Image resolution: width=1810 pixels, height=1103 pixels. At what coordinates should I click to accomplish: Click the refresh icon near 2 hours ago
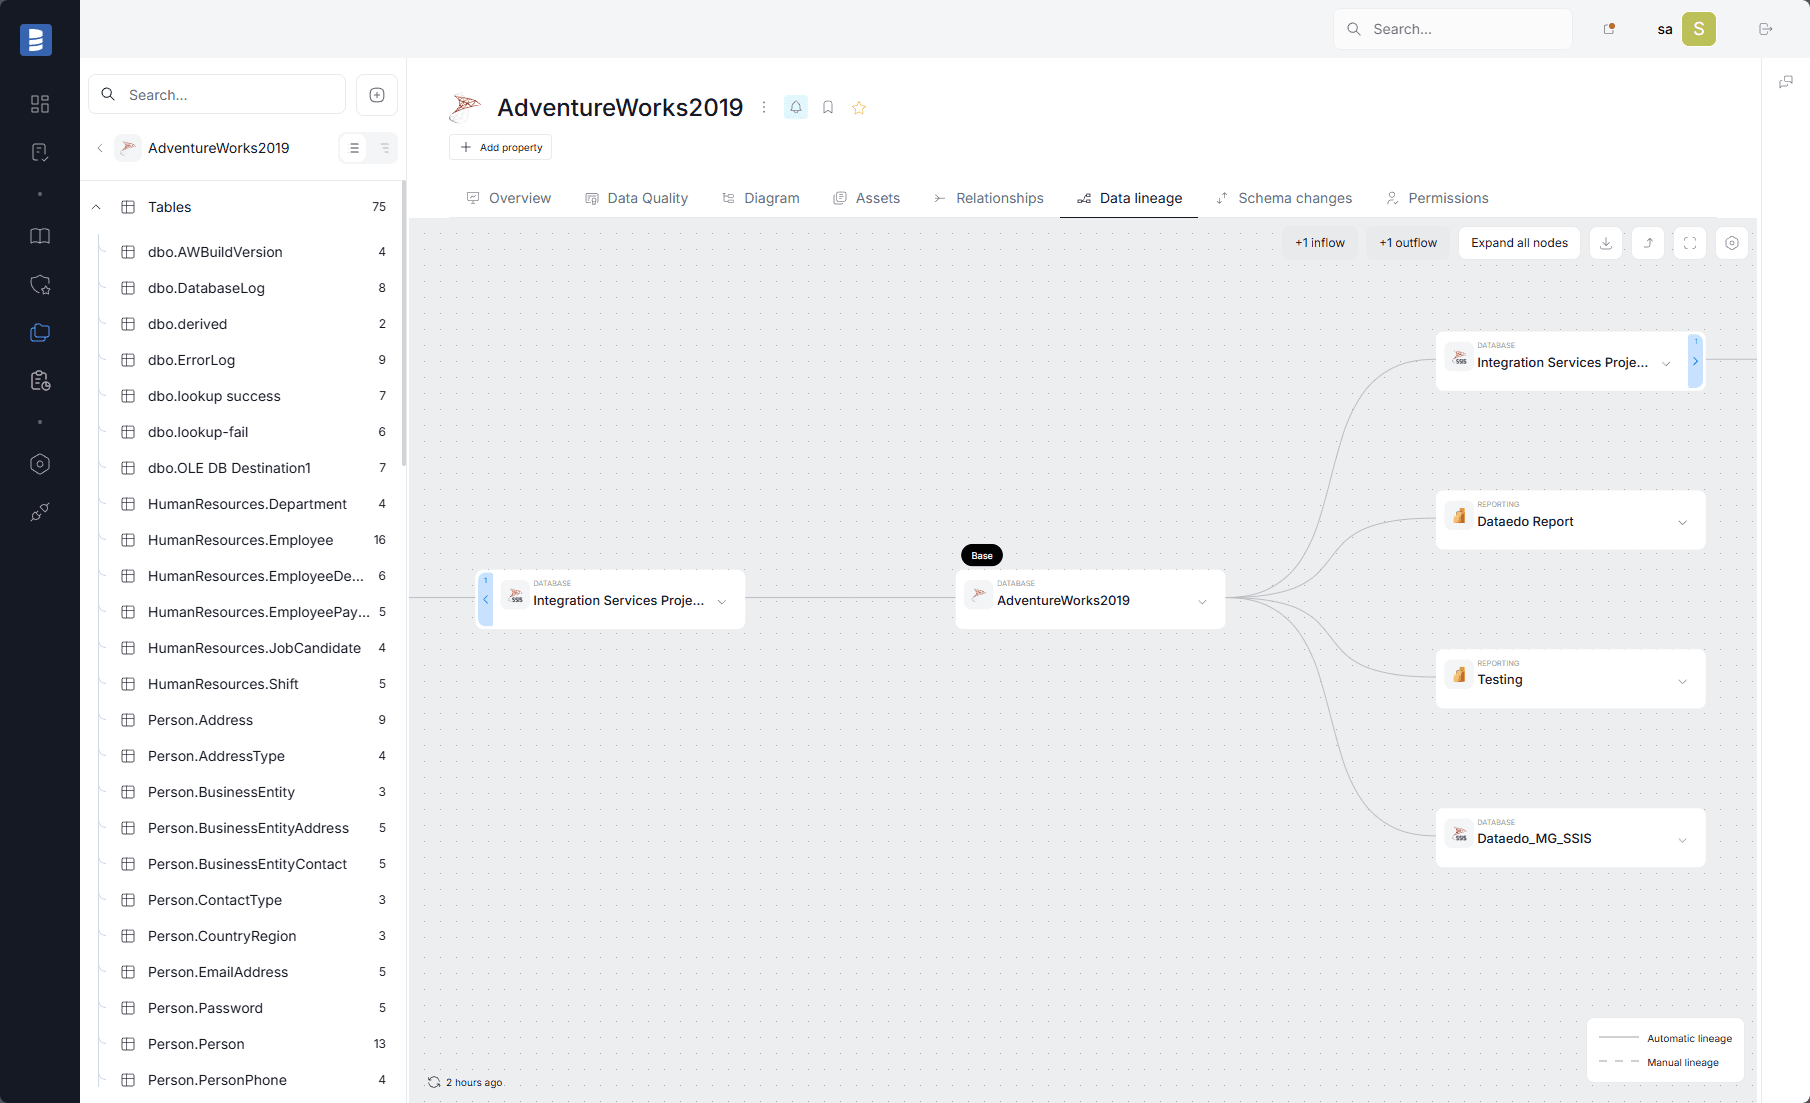click(x=434, y=1082)
